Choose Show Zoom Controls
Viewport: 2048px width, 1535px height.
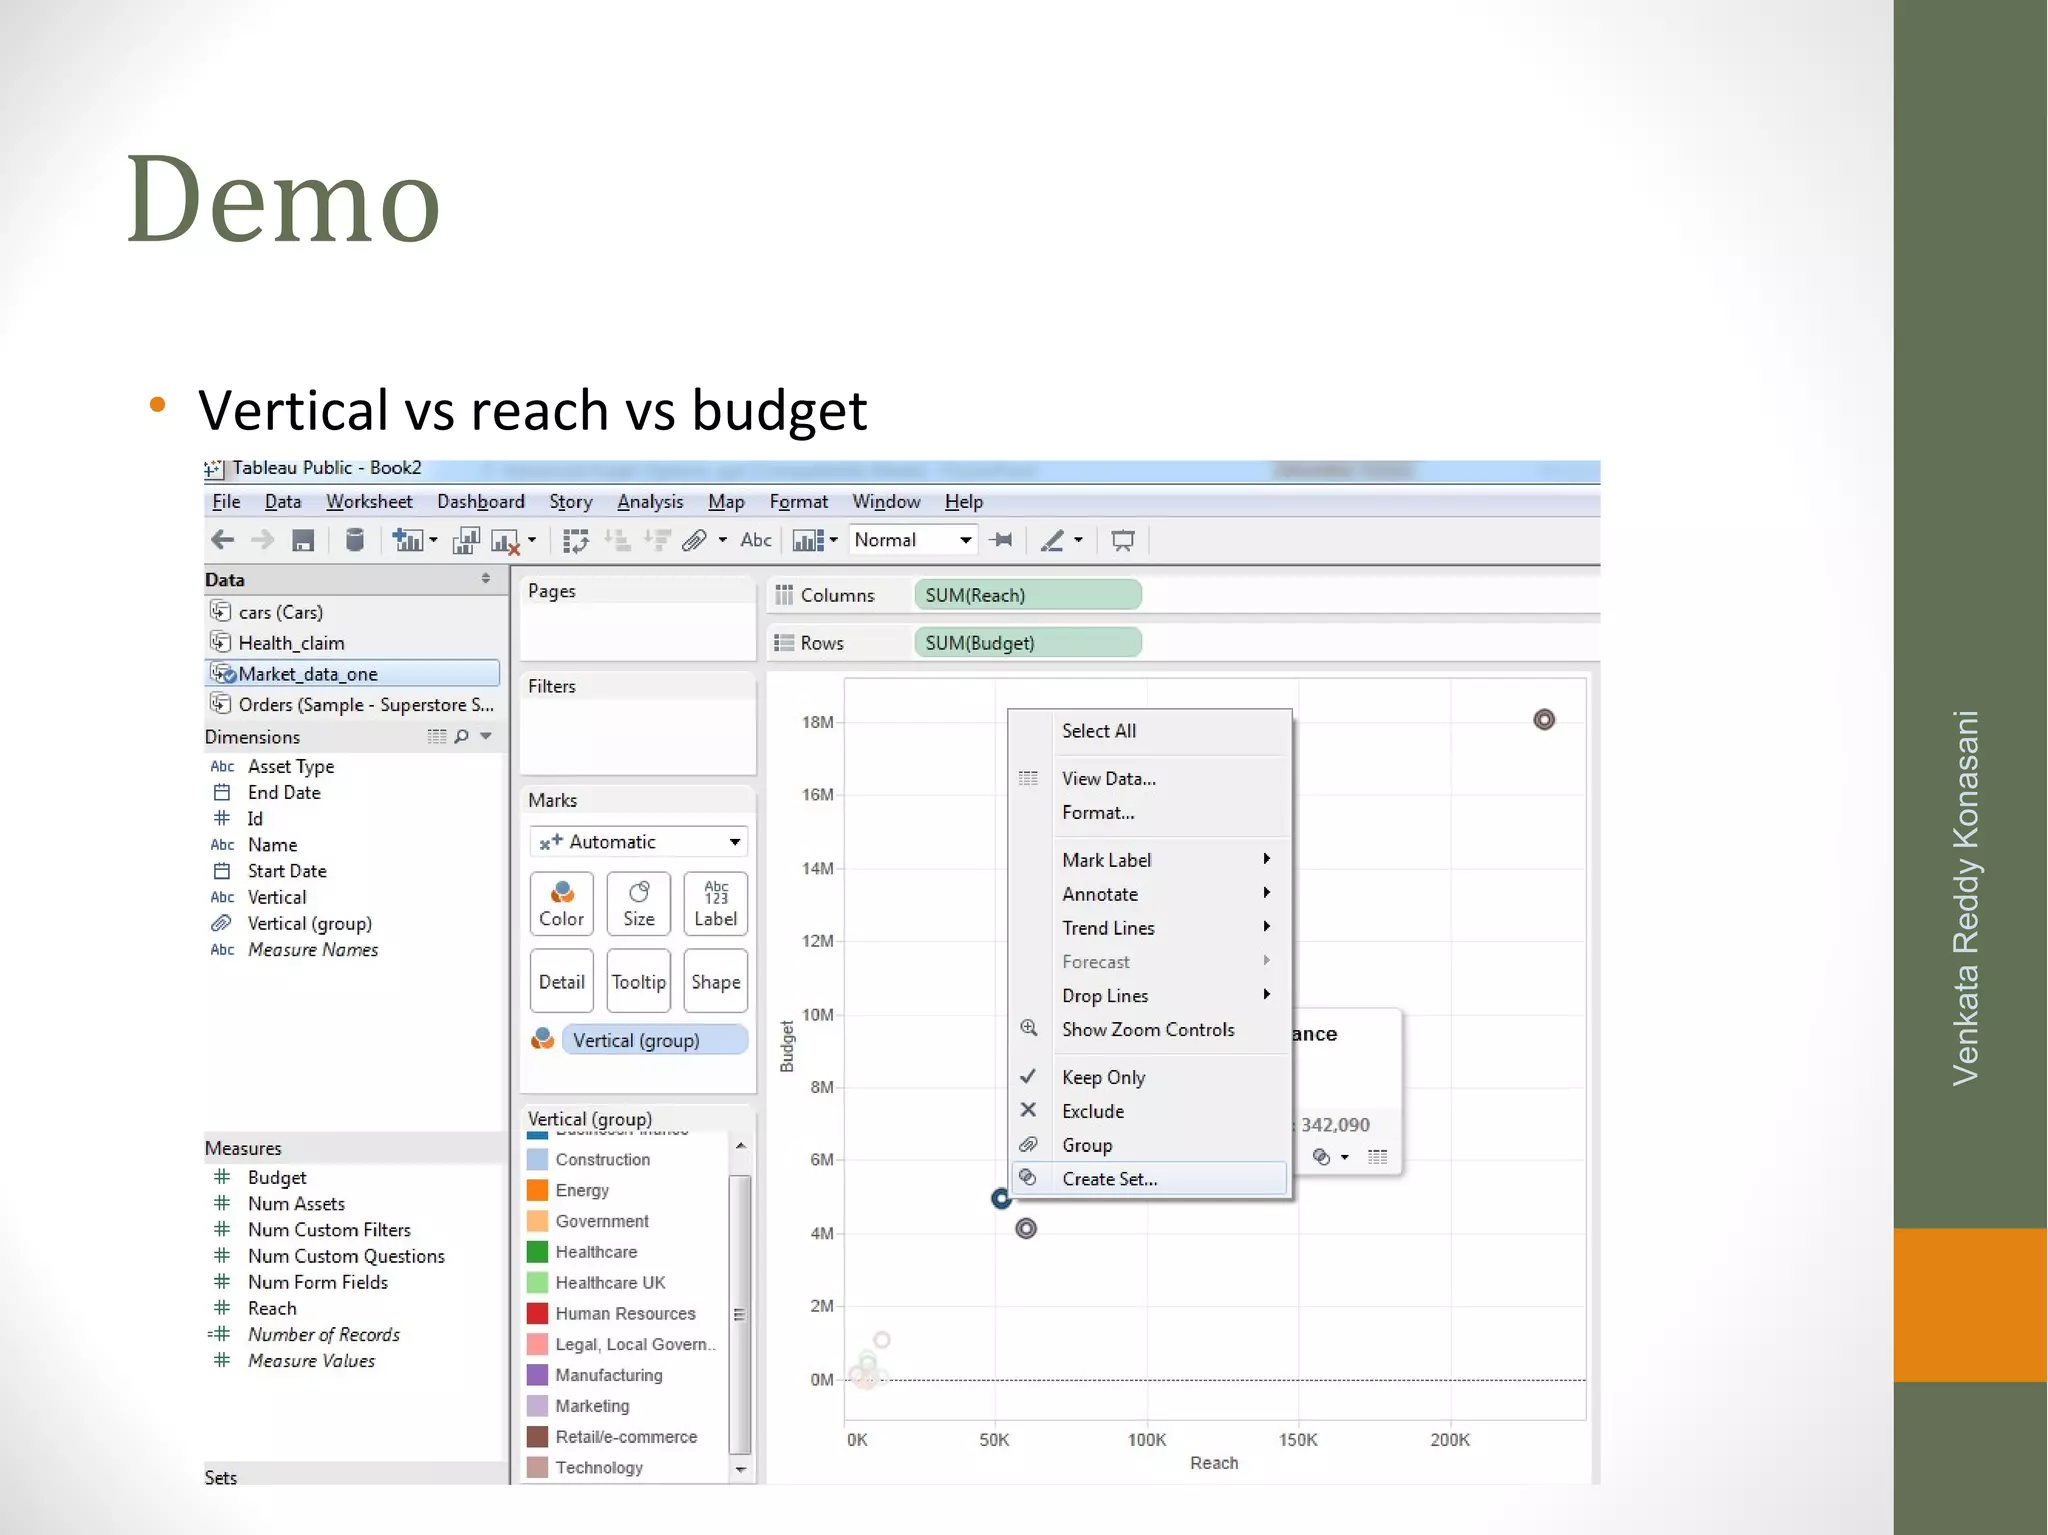click(x=1150, y=1029)
